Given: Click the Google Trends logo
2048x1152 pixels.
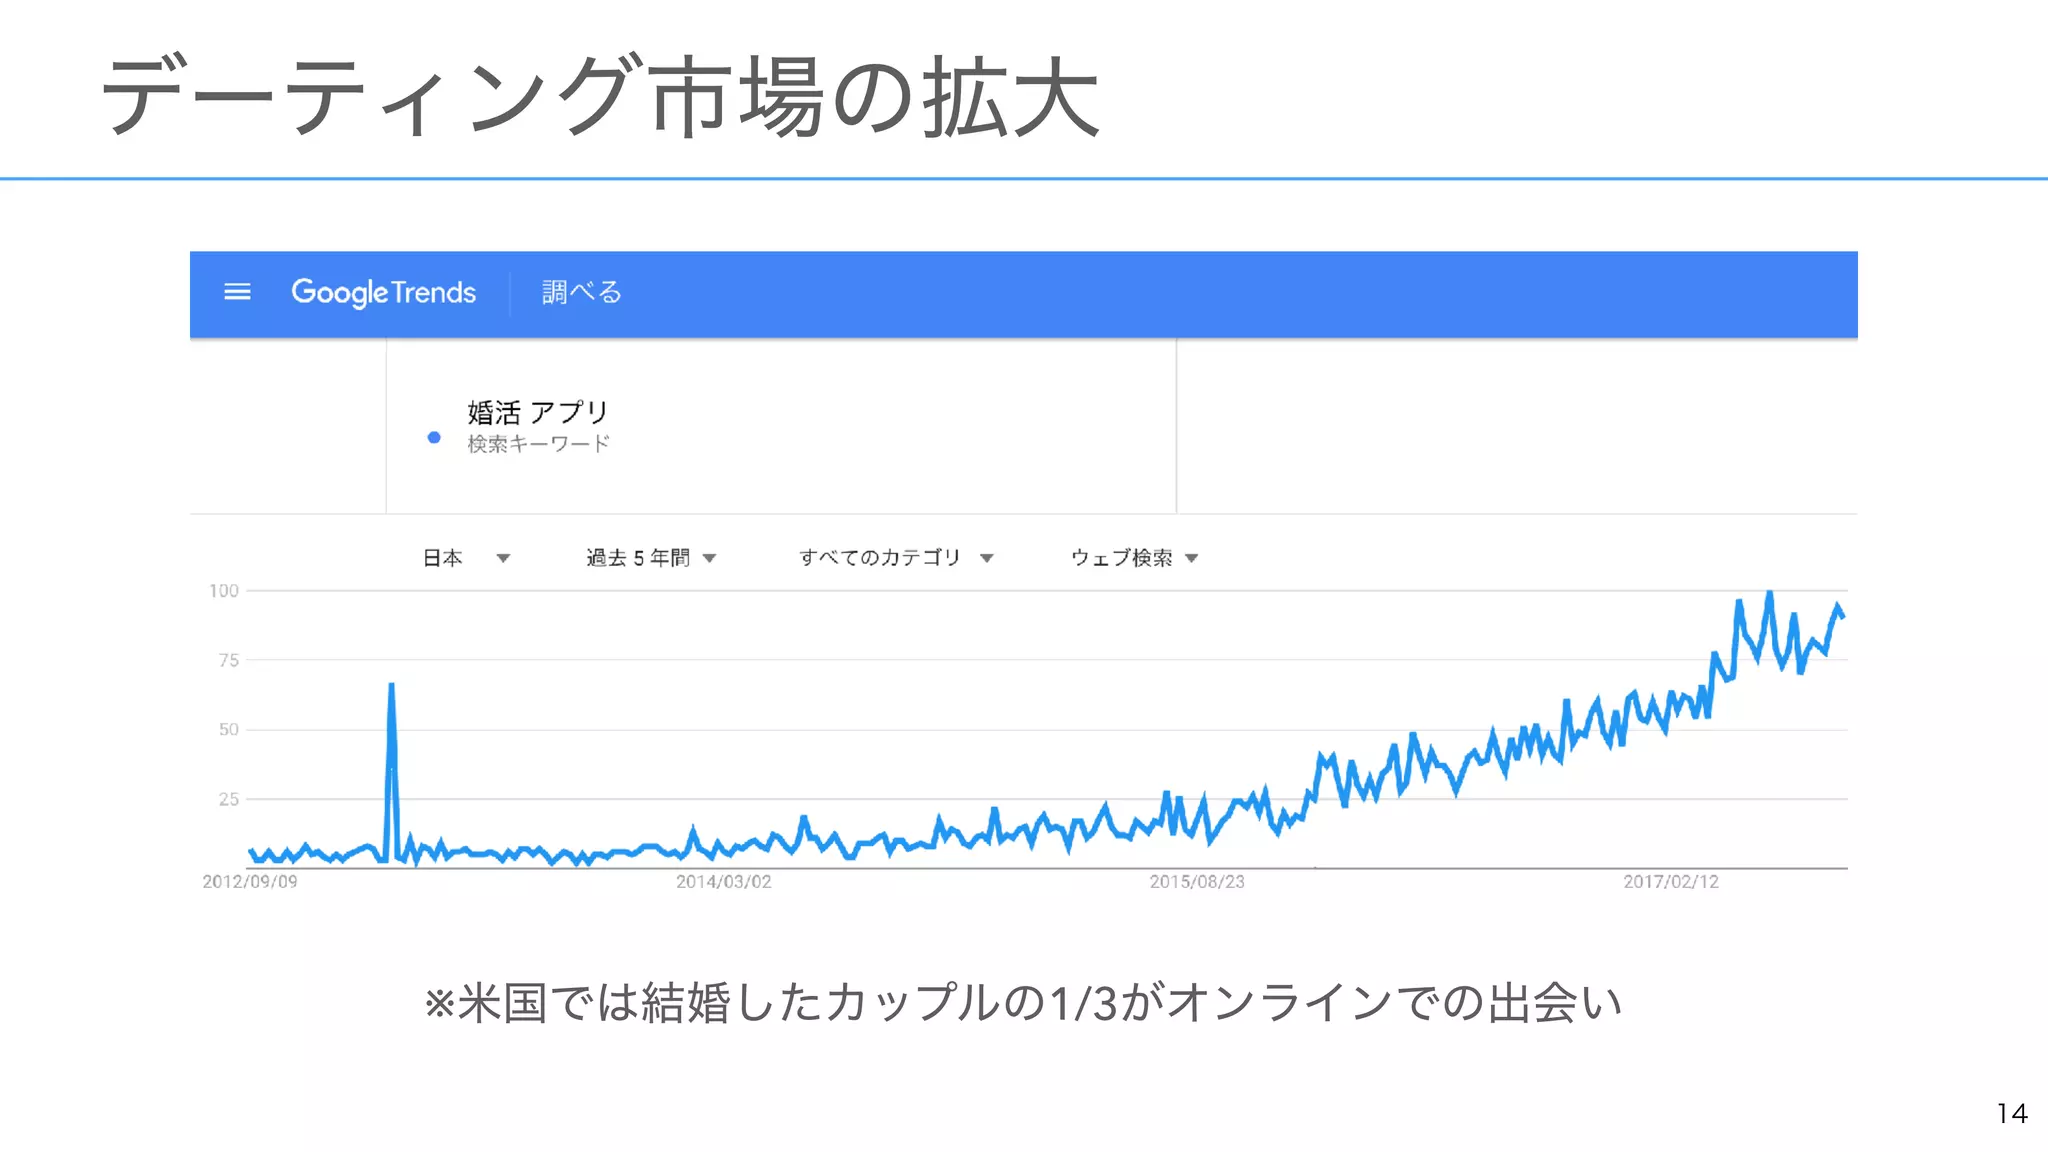Looking at the screenshot, I should (383, 292).
